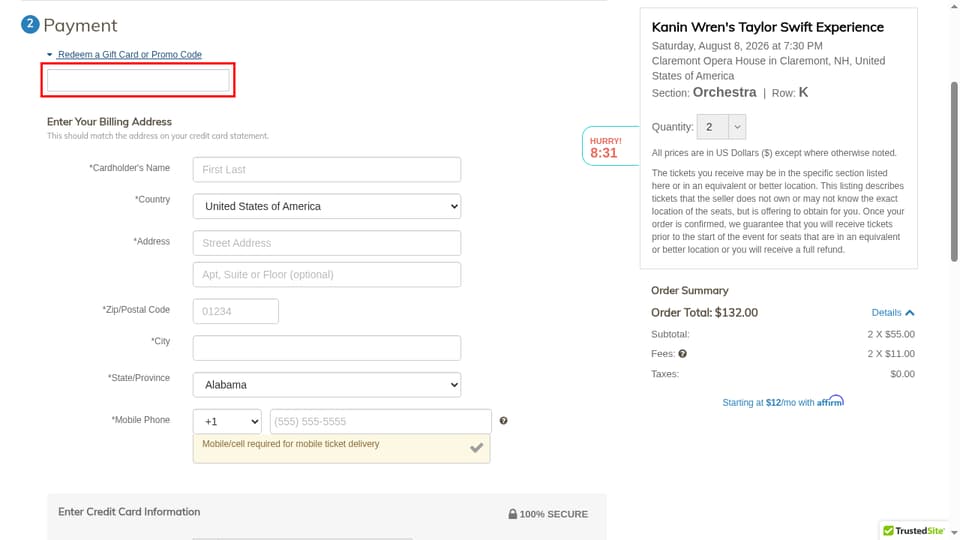Click Kanin Wren's Taylor Swift Experience title
960x540 pixels.
(x=767, y=27)
